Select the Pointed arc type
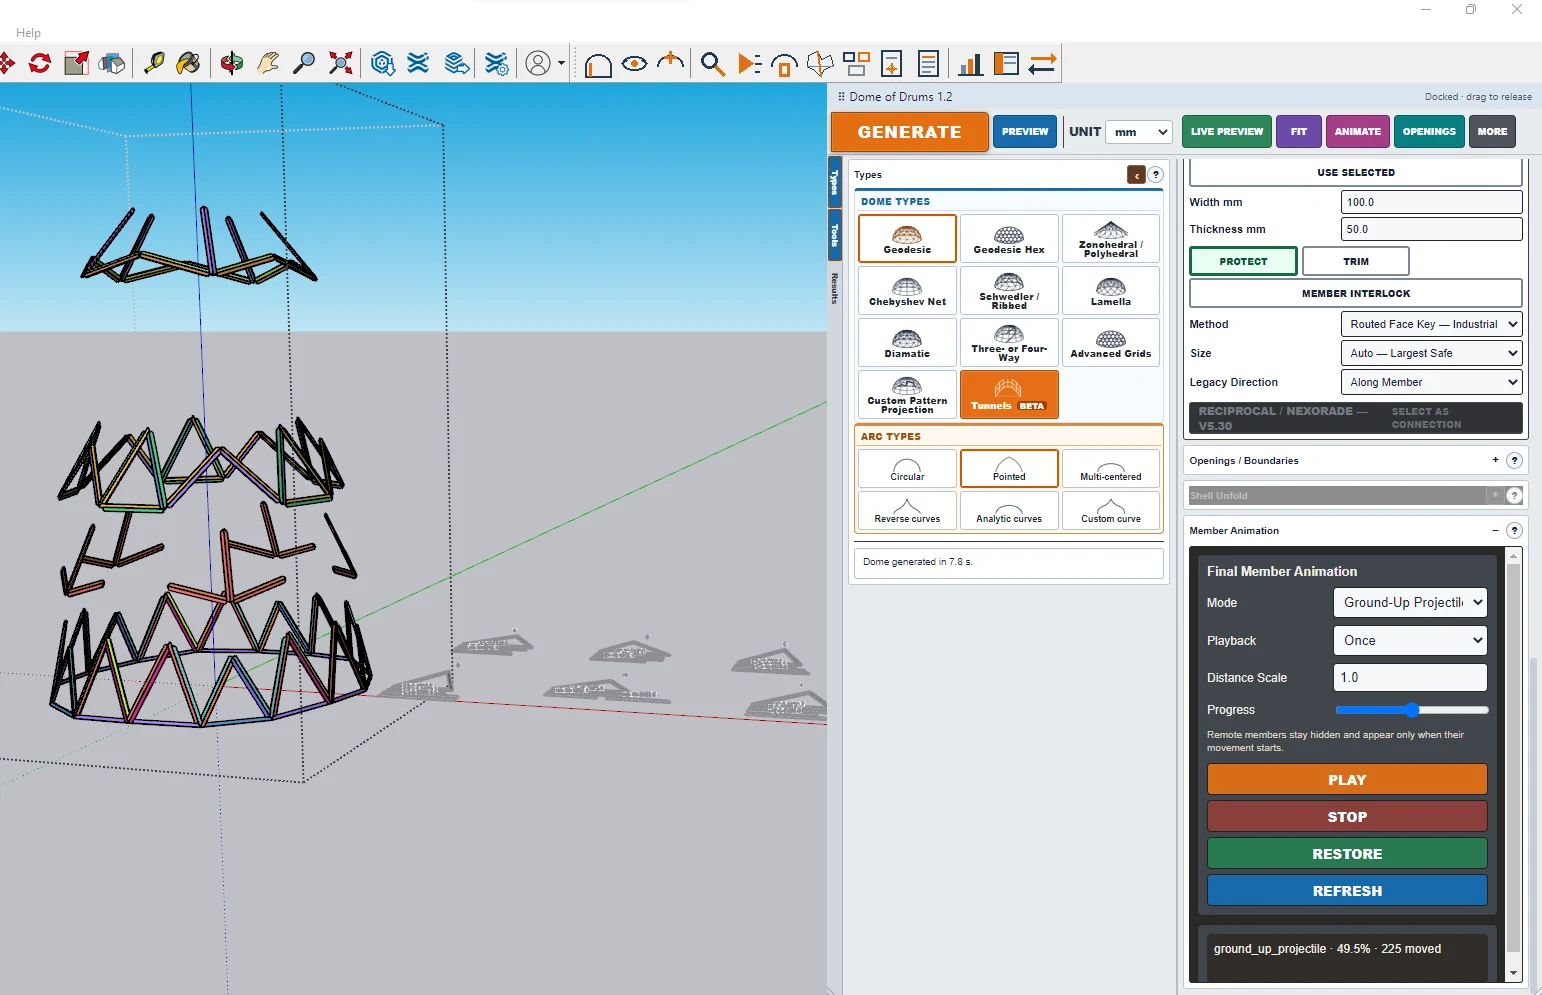 1009,468
